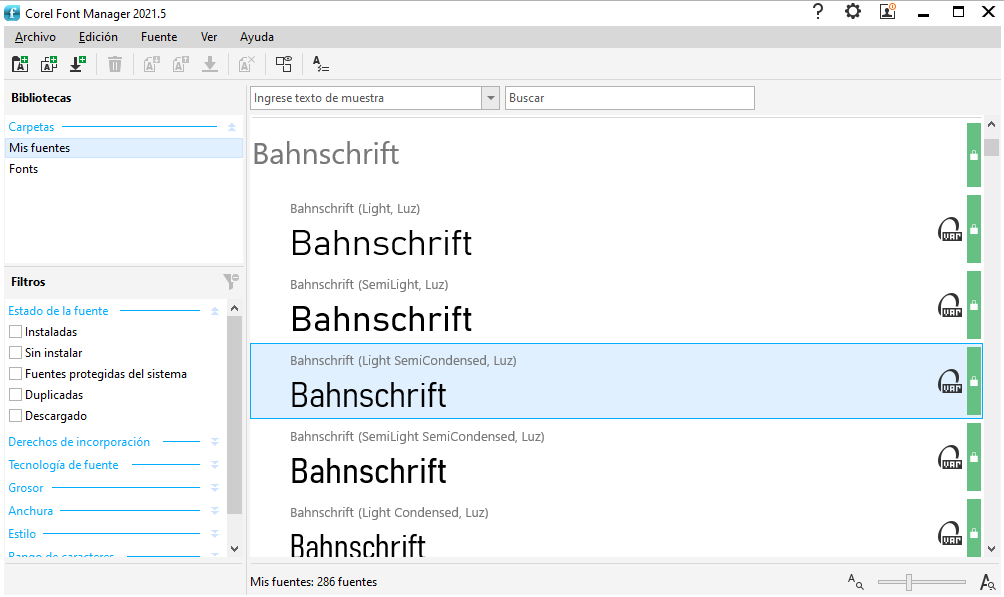Check the Sin instalar filter

[x=15, y=353]
